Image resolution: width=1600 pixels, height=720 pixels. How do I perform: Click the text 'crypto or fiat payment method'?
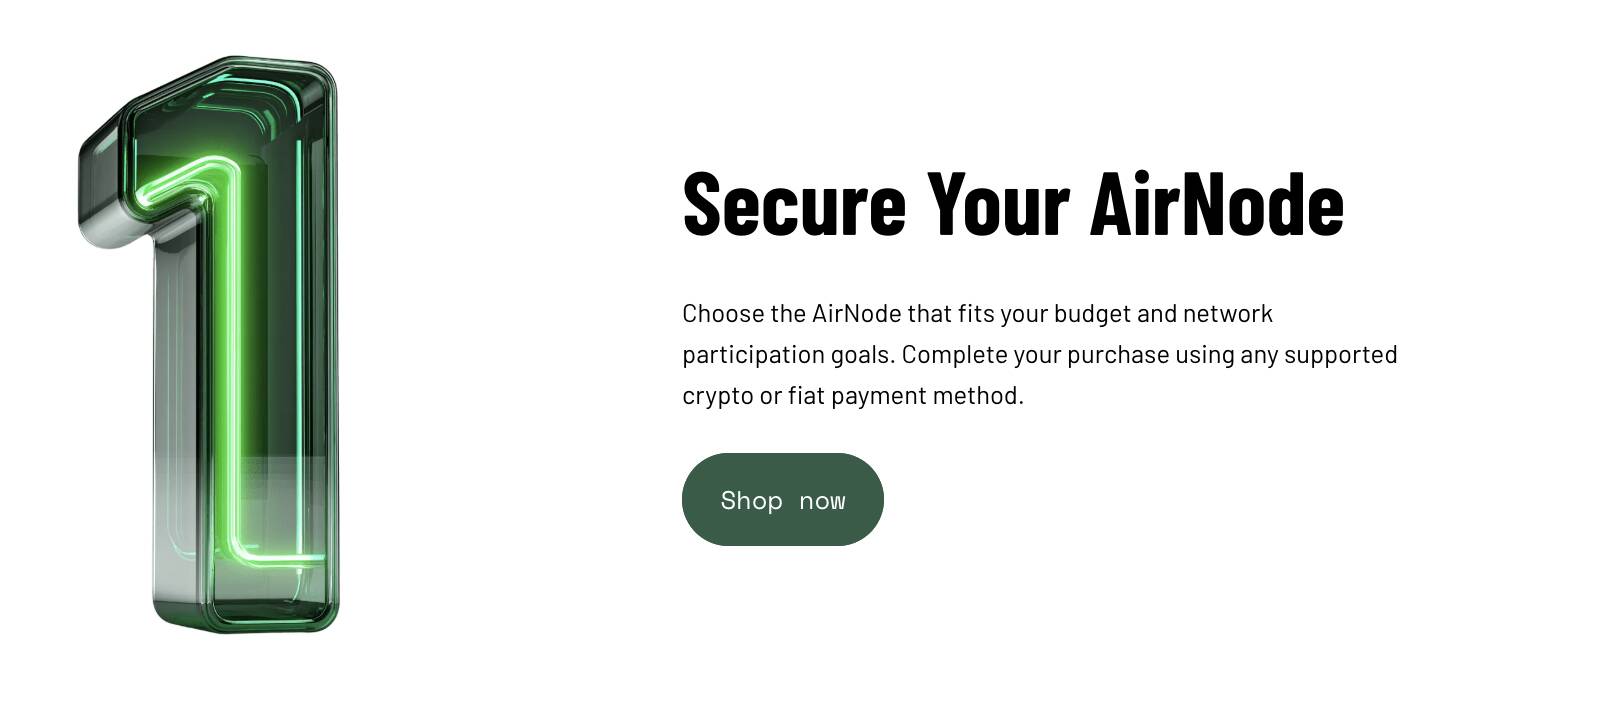(852, 396)
